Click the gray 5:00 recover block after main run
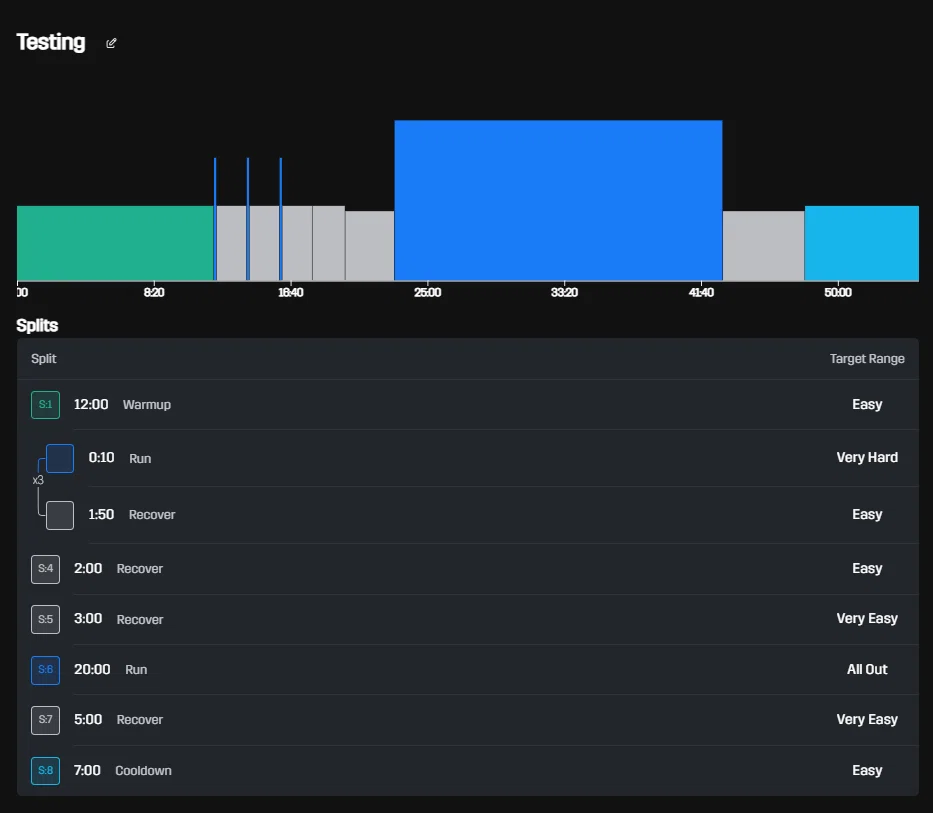The image size is (933, 813). 763,245
